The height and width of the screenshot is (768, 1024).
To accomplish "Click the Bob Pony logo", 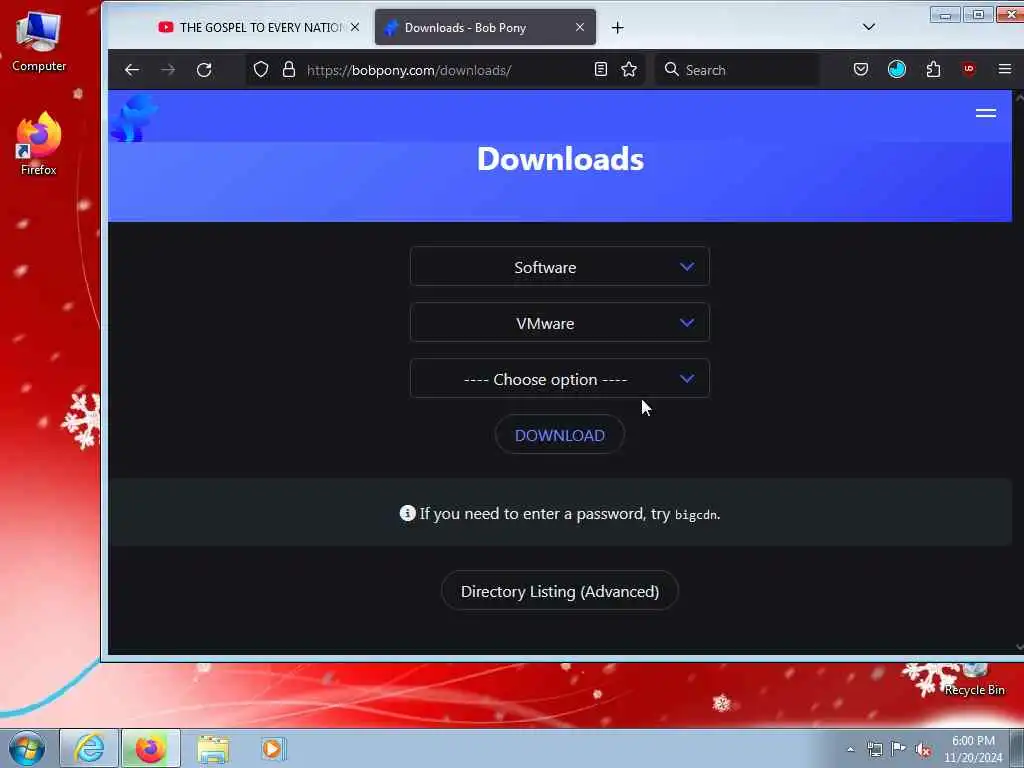I will tap(134, 118).
